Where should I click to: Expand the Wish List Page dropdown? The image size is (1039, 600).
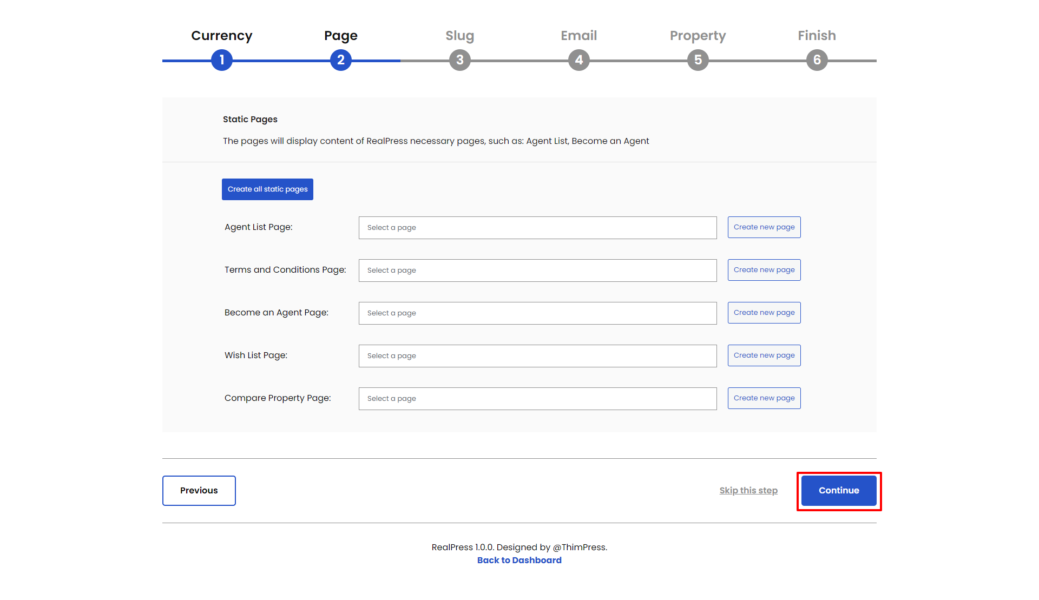click(x=537, y=356)
